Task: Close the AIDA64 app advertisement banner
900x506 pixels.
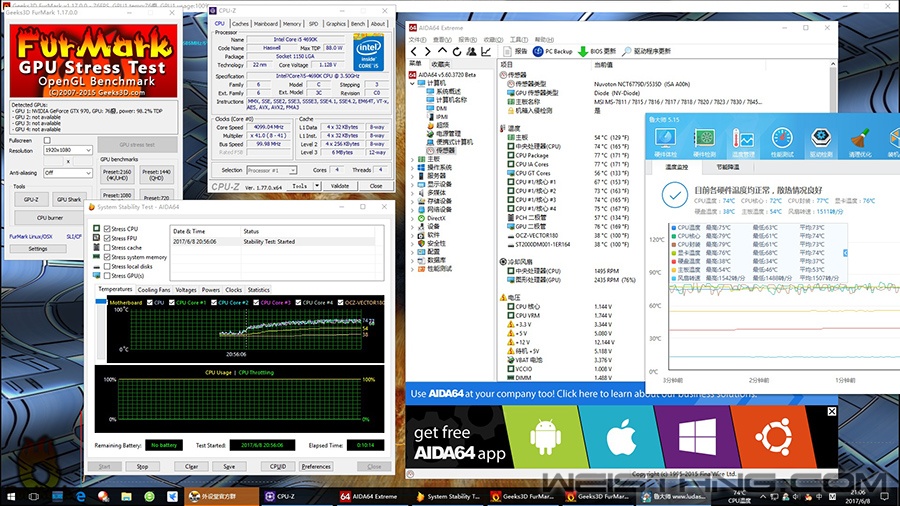Action: [x=832, y=411]
